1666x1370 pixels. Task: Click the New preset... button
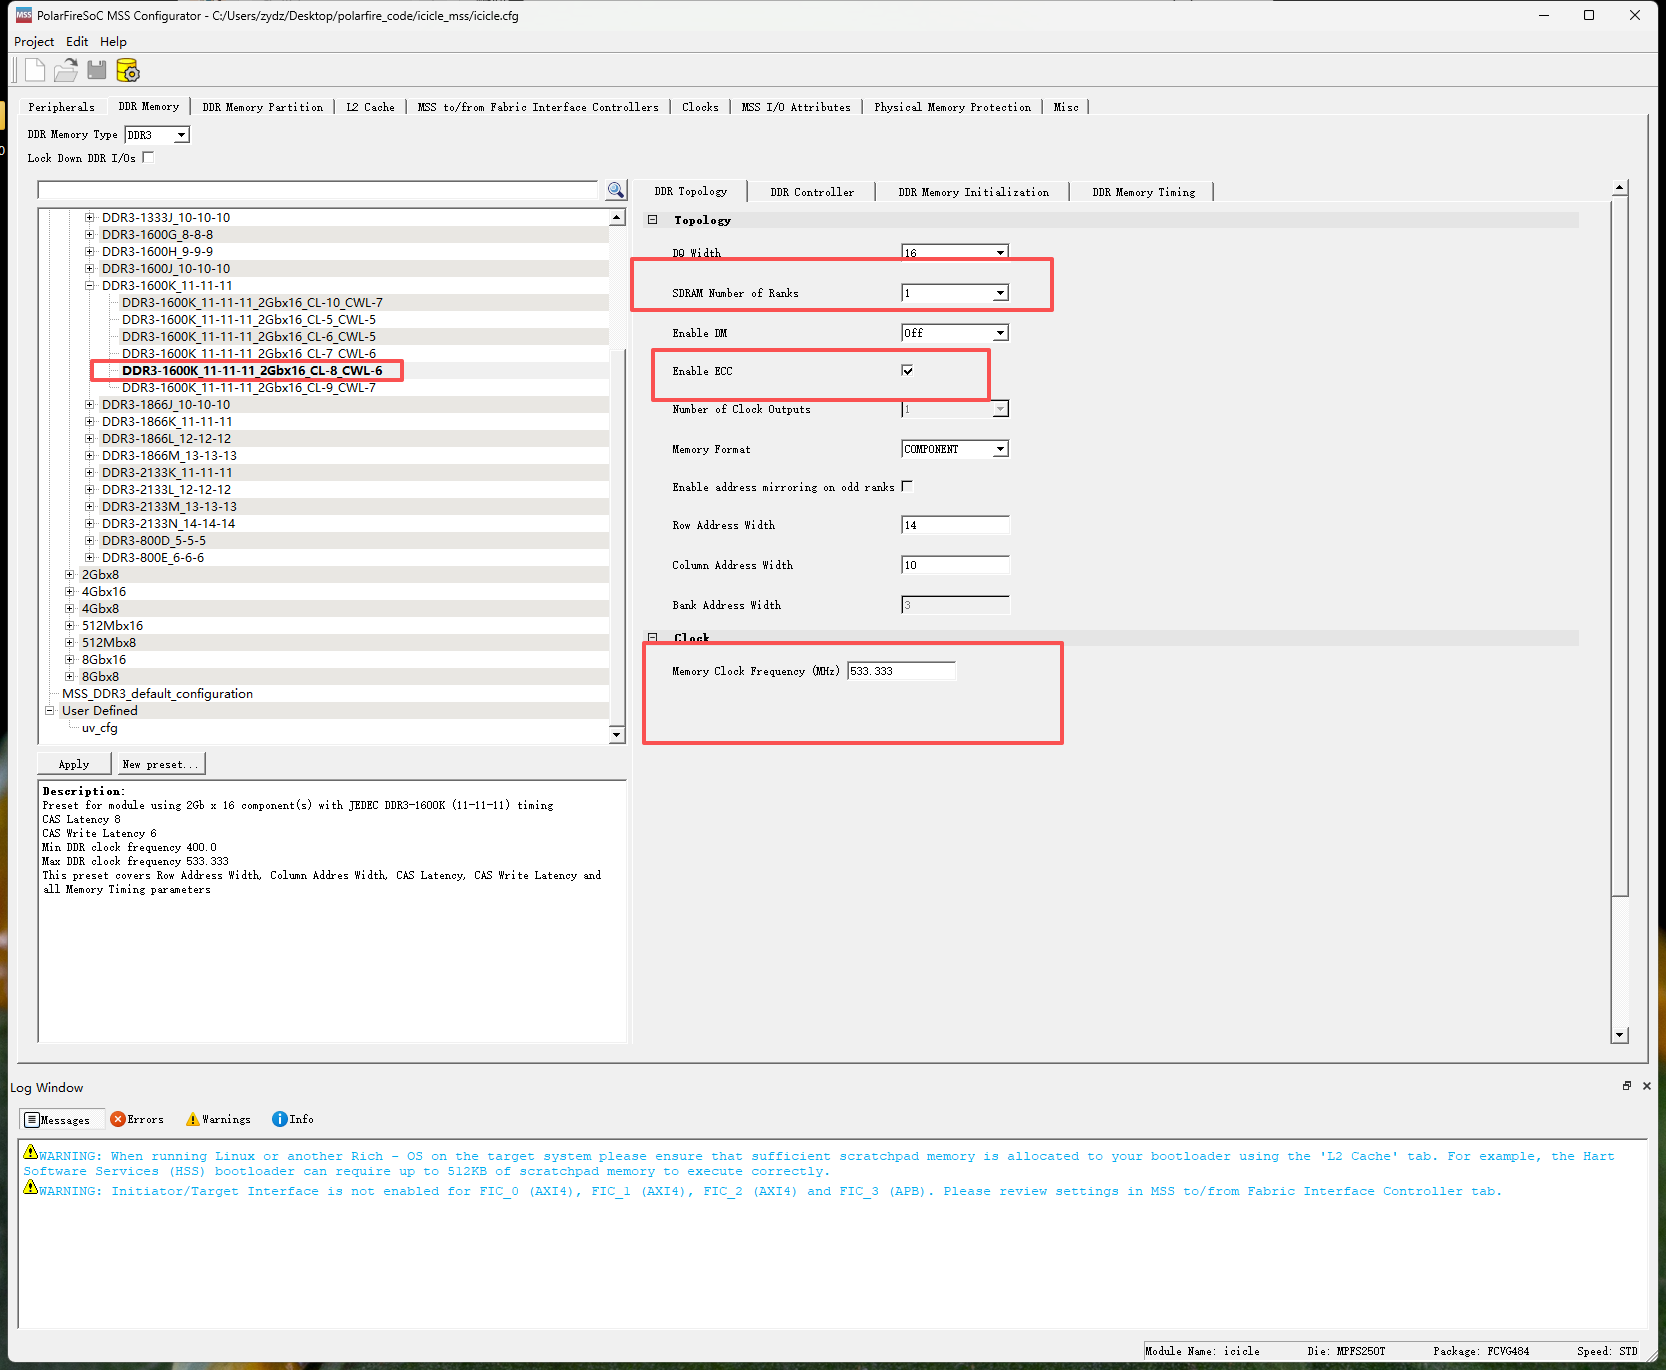coord(161,764)
